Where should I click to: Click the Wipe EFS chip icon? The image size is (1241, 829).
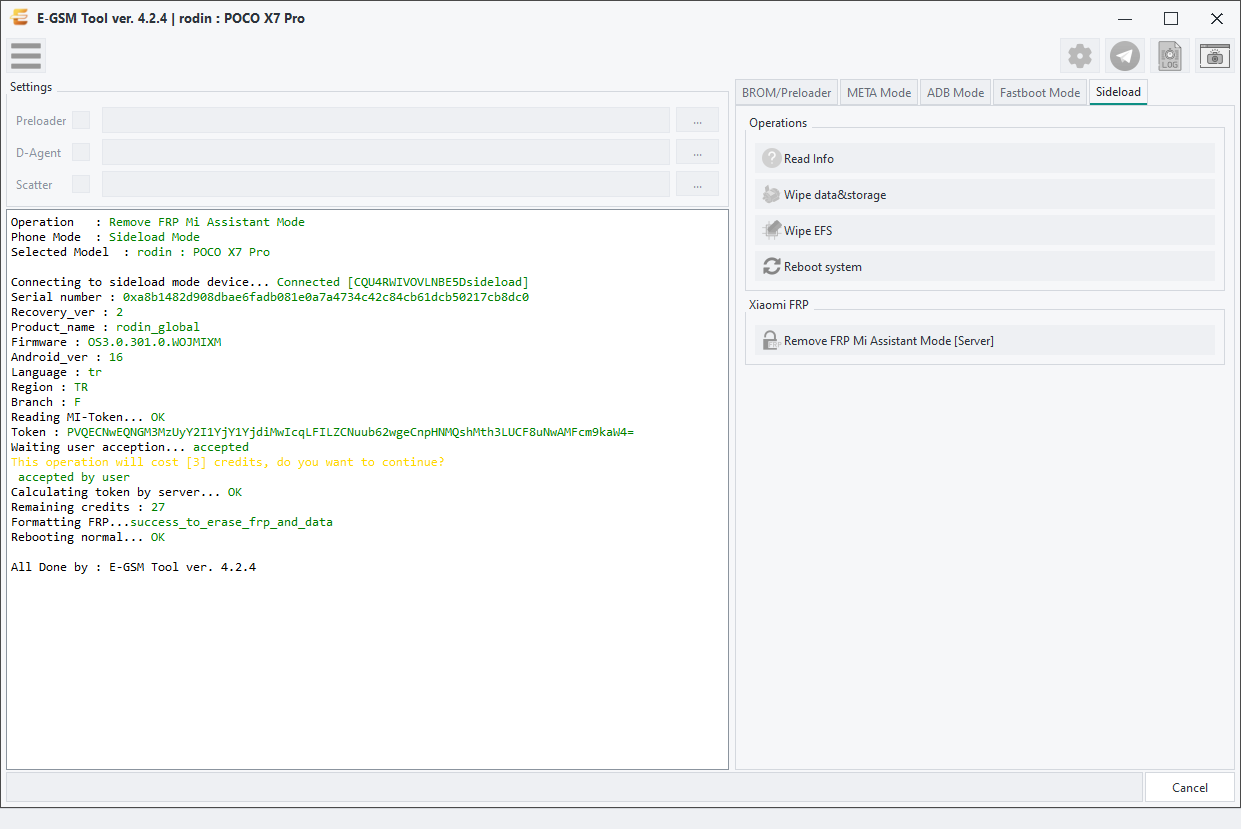pos(771,230)
